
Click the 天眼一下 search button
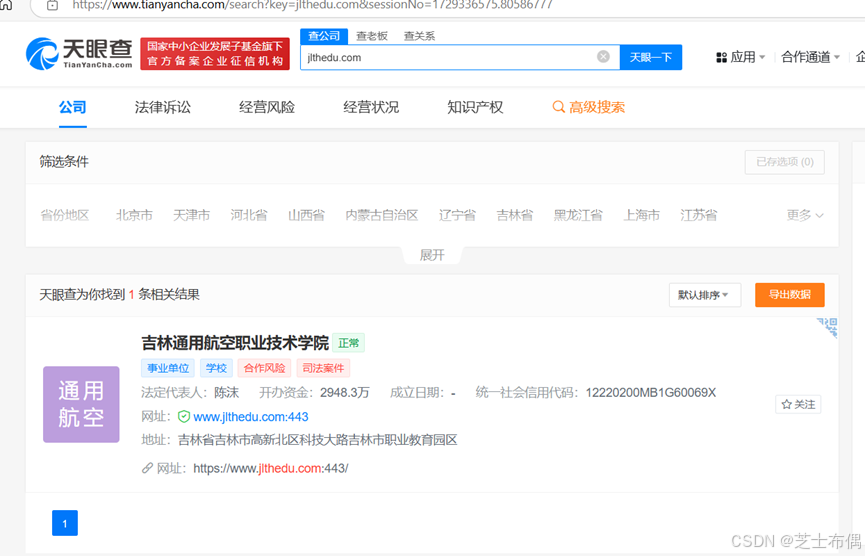click(x=651, y=57)
